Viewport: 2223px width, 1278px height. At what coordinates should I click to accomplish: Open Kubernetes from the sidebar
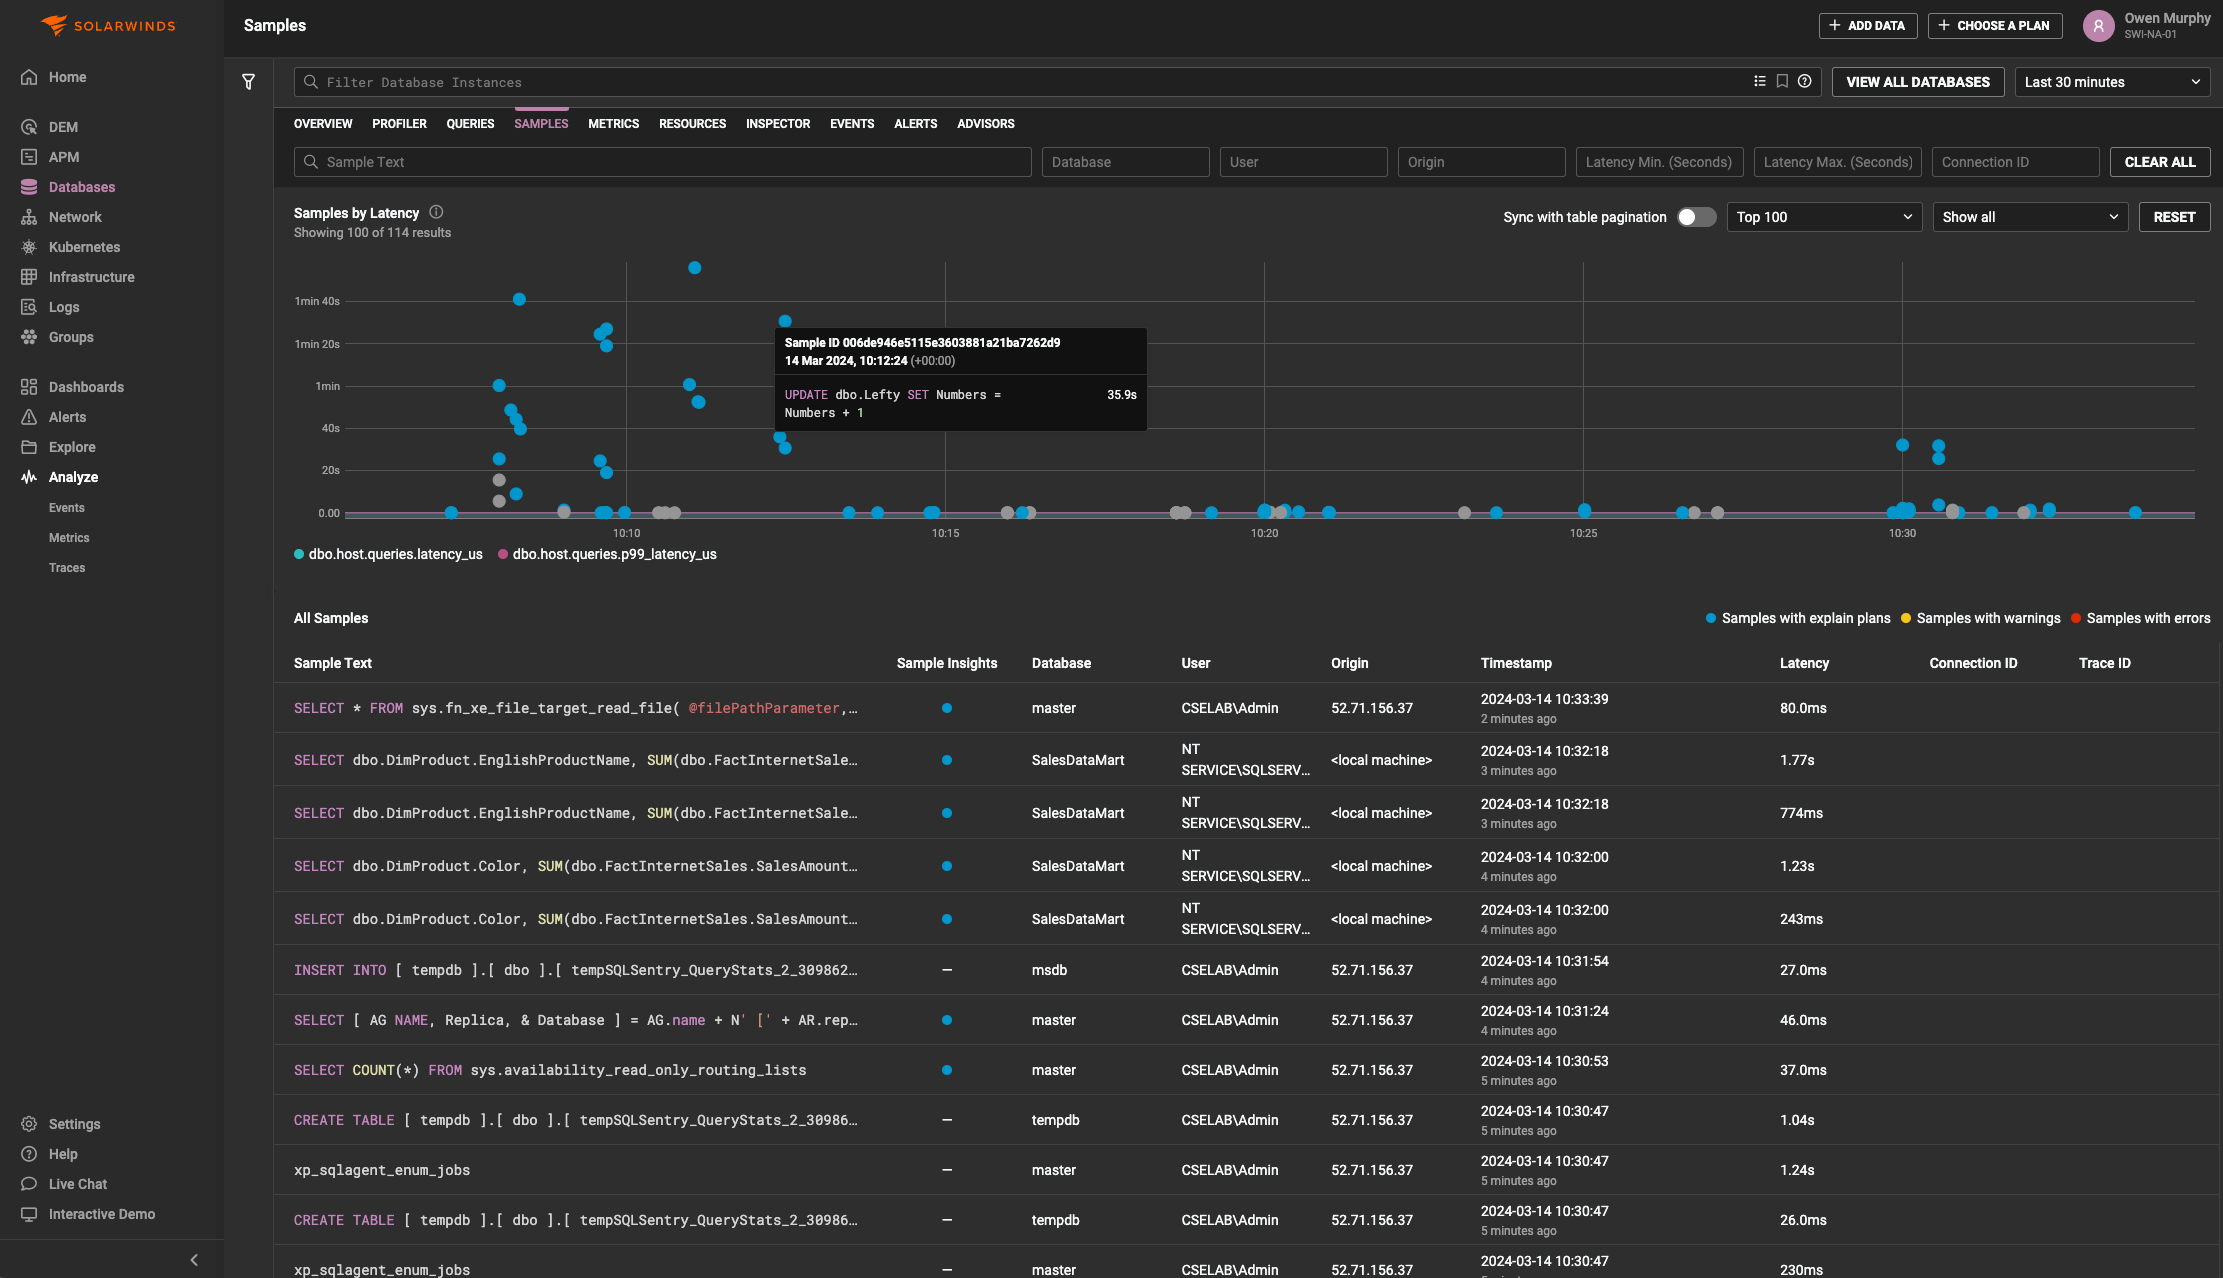tap(84, 247)
